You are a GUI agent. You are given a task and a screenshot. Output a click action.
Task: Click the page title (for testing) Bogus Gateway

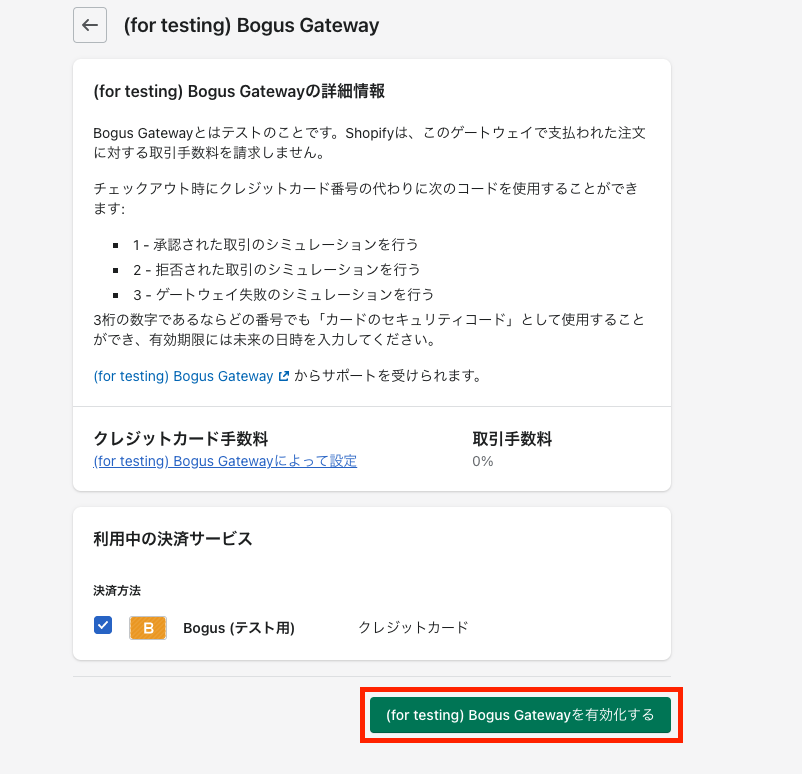point(251,25)
